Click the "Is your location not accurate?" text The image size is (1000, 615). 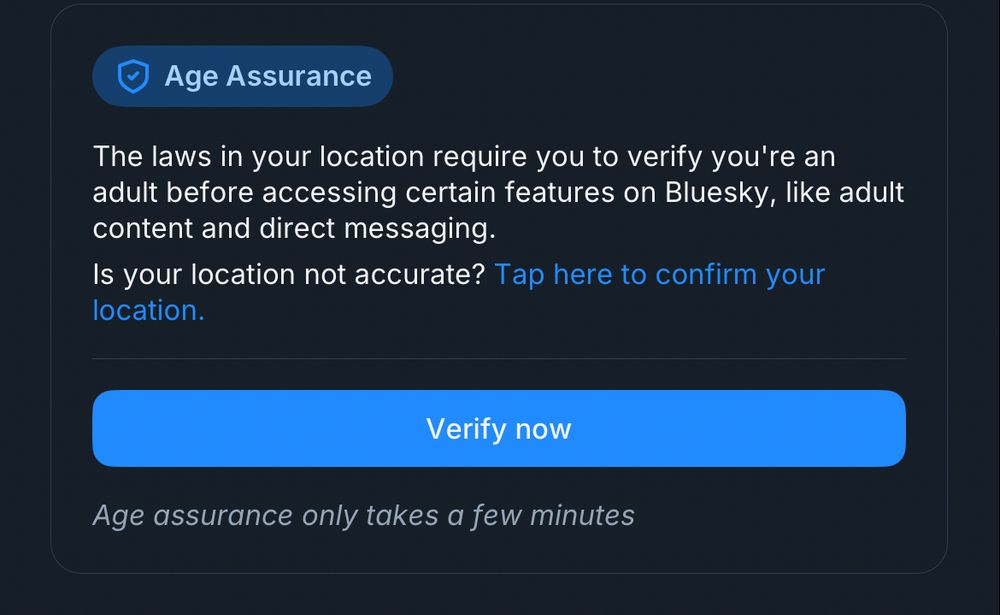[x=288, y=275]
